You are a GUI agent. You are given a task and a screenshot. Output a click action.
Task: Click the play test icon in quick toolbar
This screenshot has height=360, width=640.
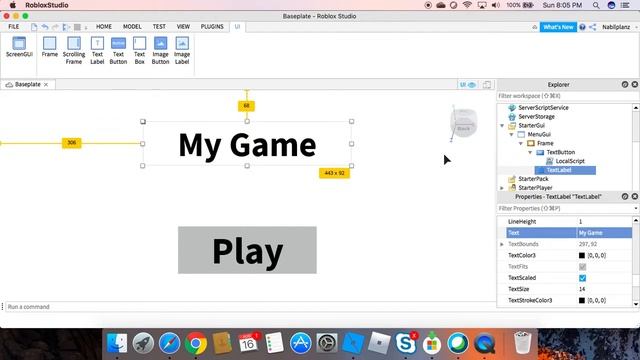(67, 27)
